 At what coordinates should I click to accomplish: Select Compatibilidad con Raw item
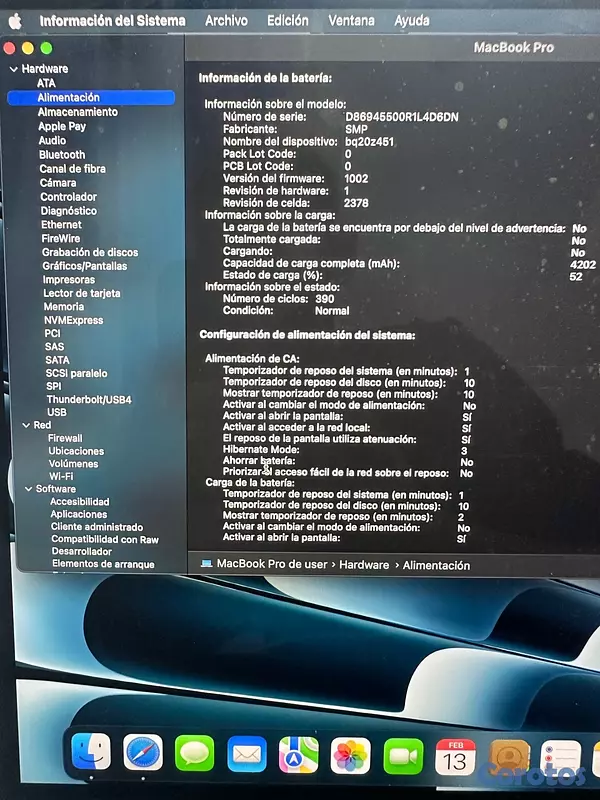tap(105, 539)
